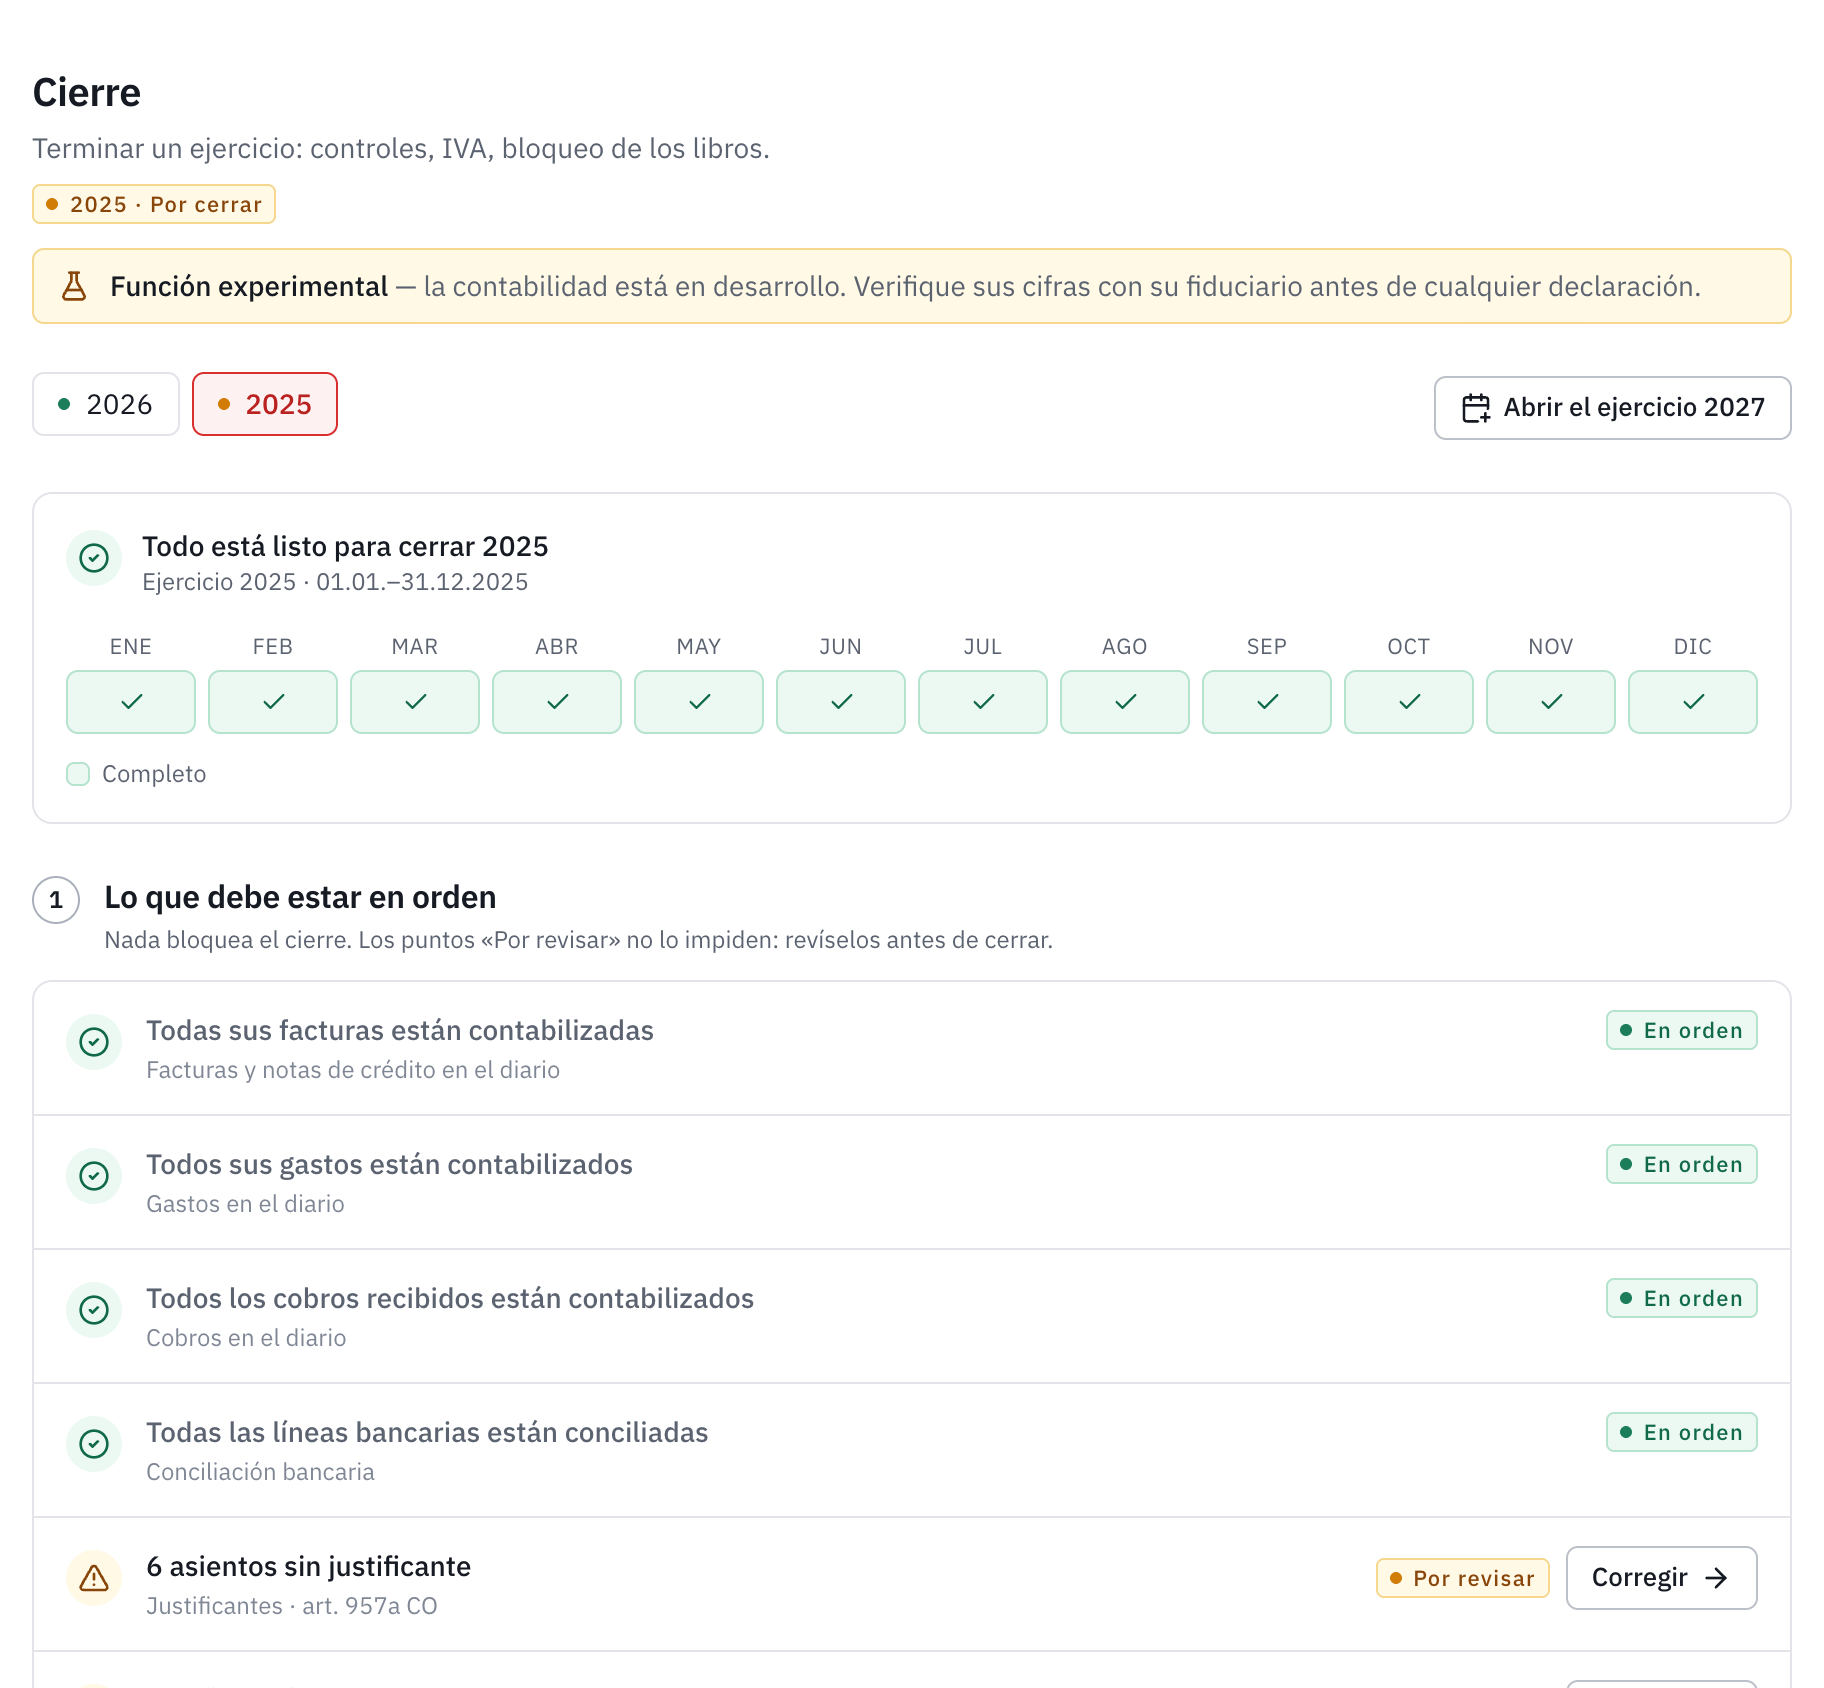Image resolution: width=1824 pixels, height=1688 pixels.
Task: Select the SEP month checkmark box
Action: coord(1267,702)
